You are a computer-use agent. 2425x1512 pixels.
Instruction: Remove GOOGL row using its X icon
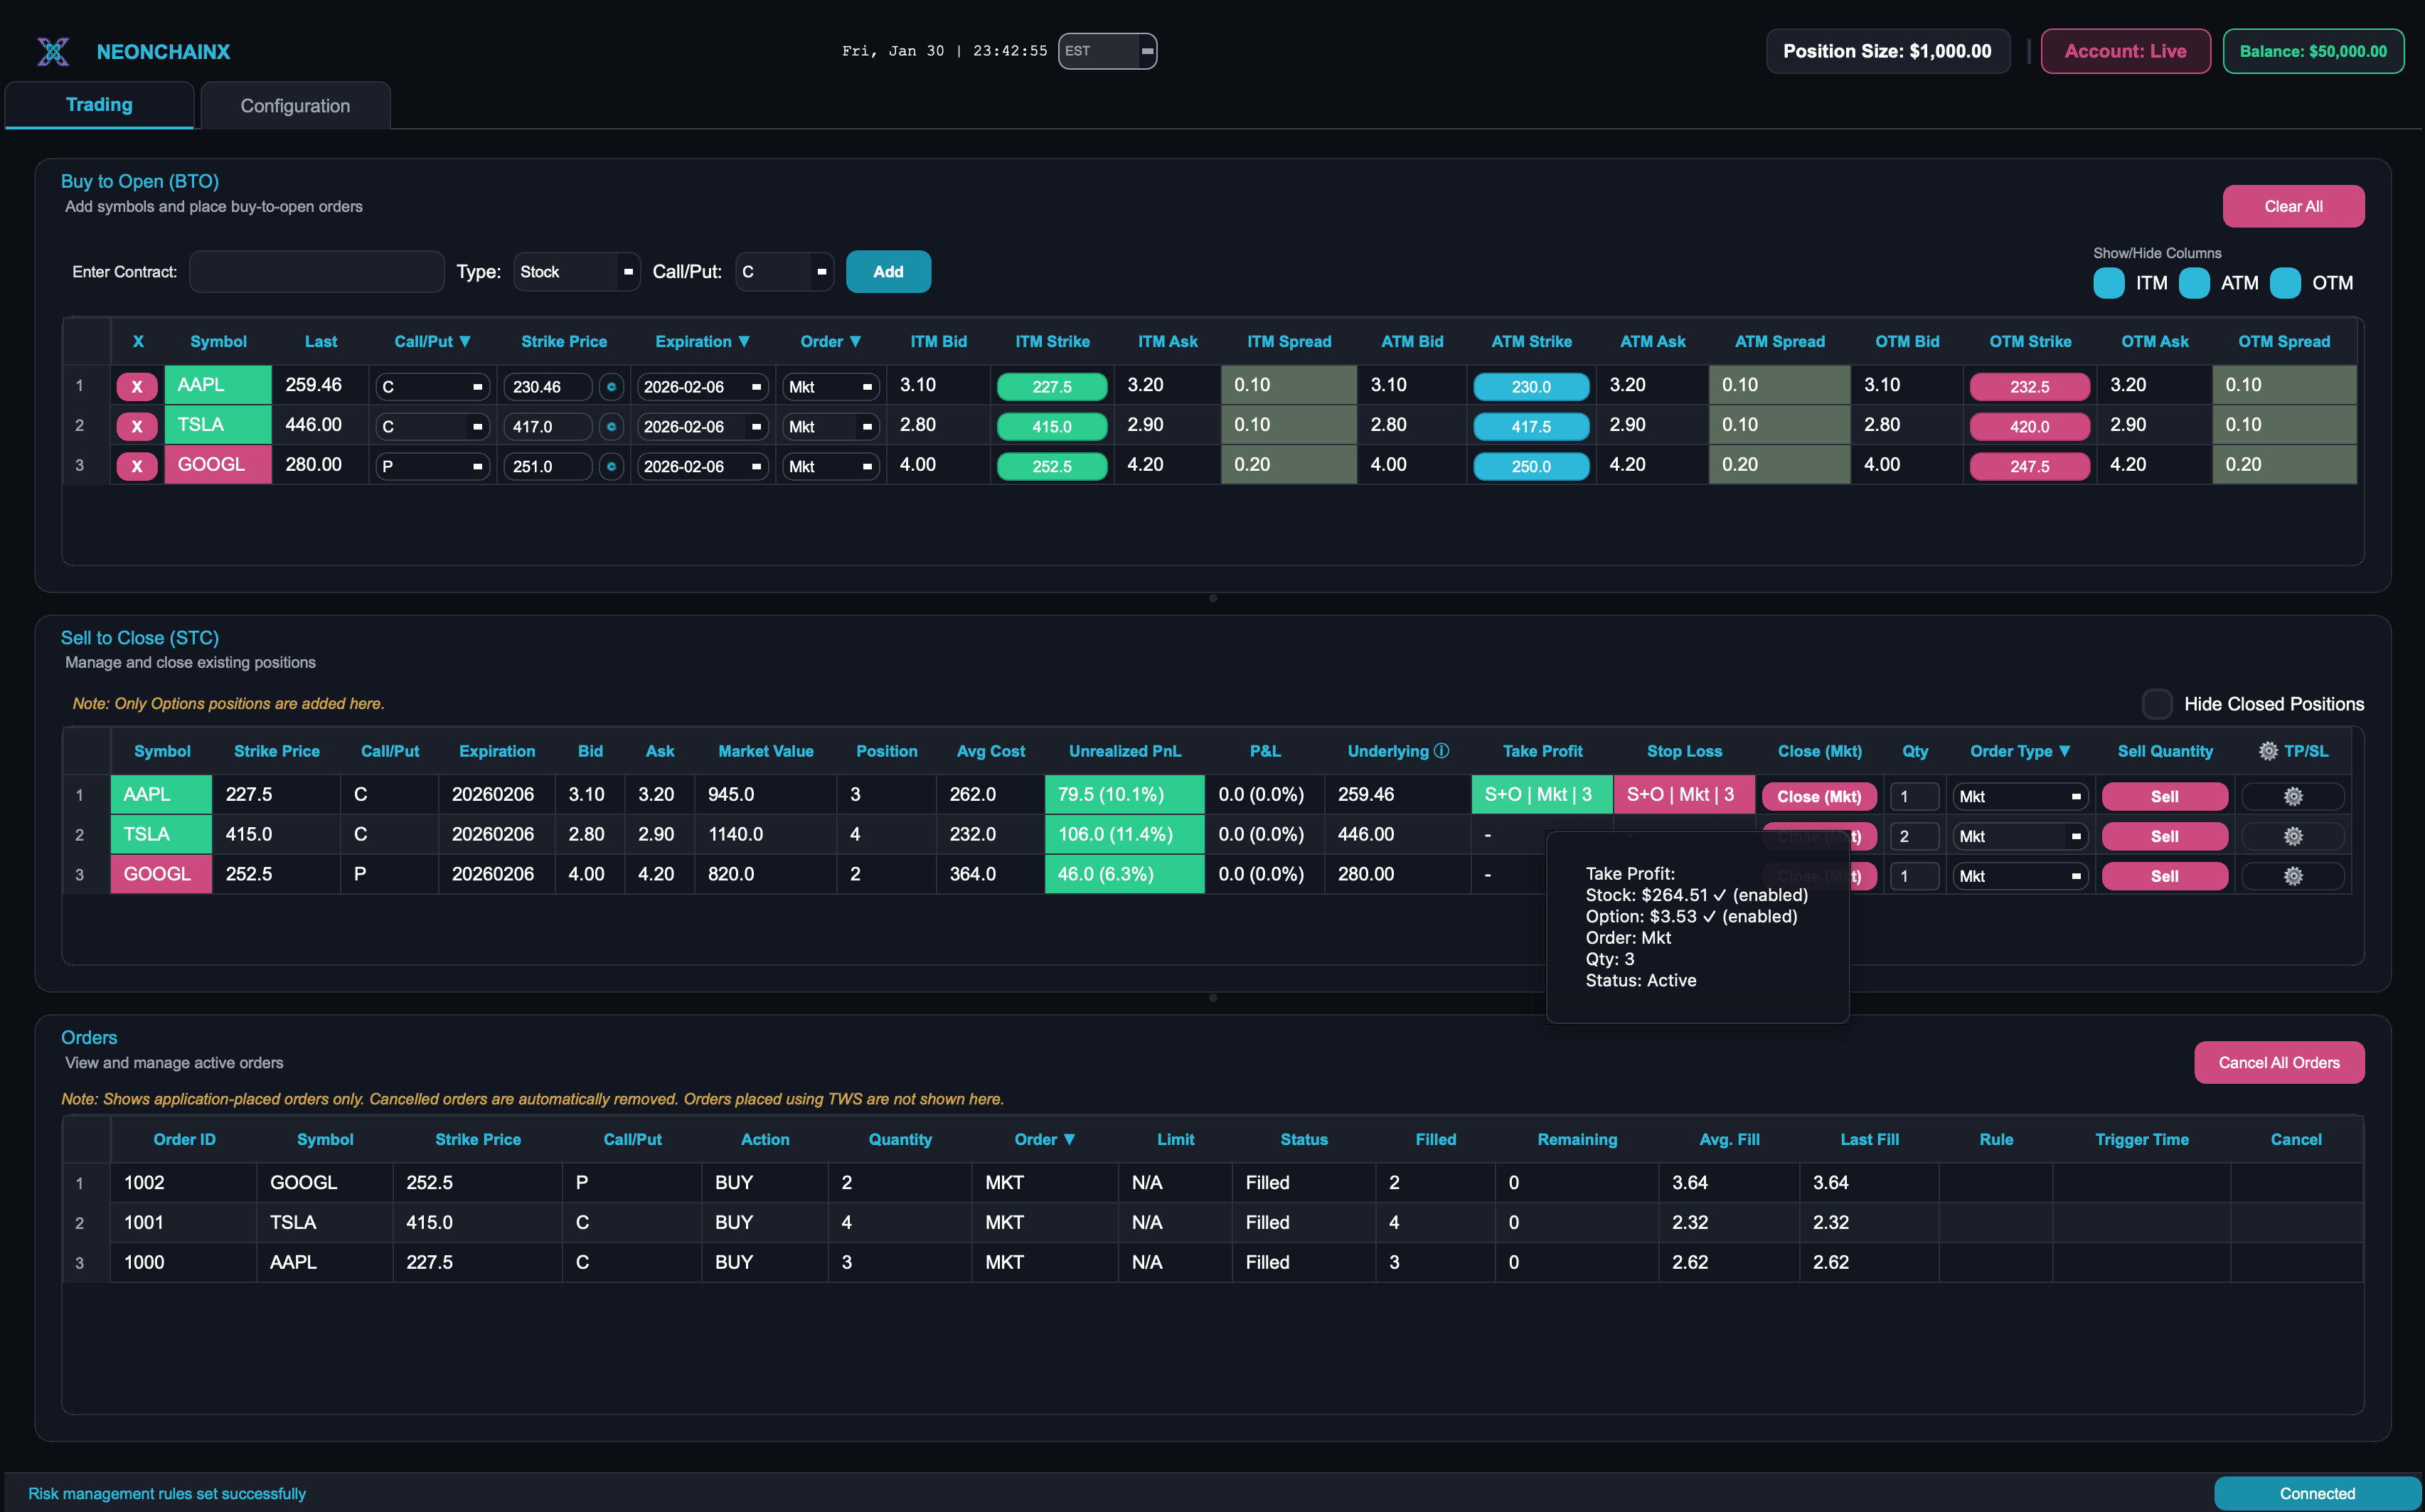137,465
